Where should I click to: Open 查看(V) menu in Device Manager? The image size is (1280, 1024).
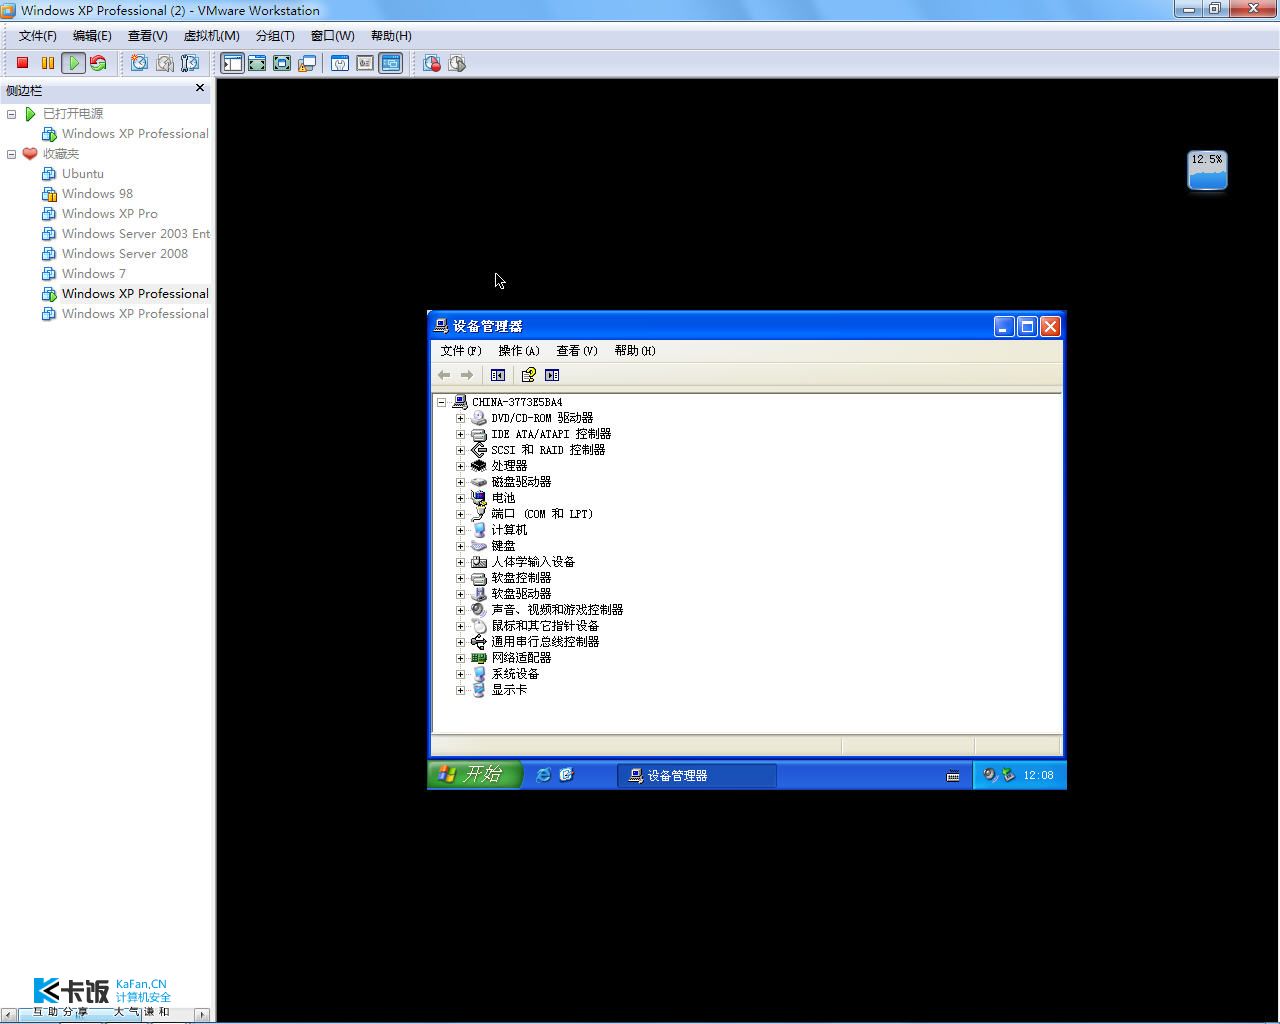click(577, 351)
